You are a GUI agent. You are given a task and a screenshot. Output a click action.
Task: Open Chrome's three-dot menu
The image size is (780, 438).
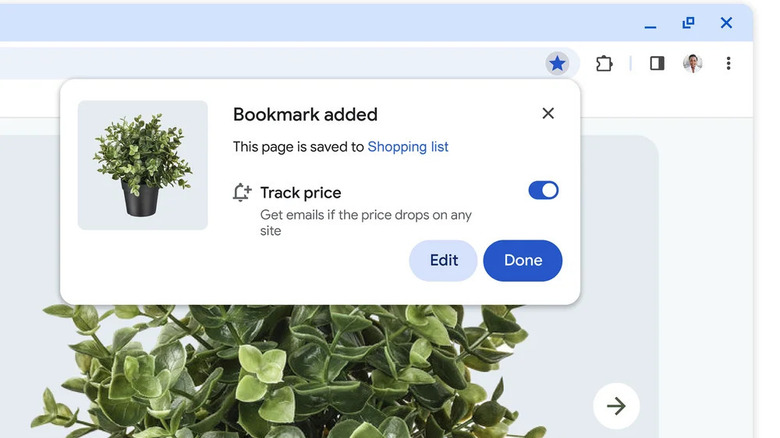[728, 63]
